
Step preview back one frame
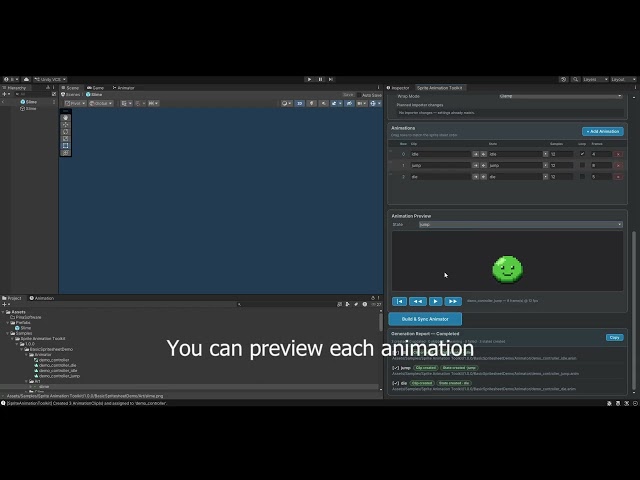tap(418, 301)
